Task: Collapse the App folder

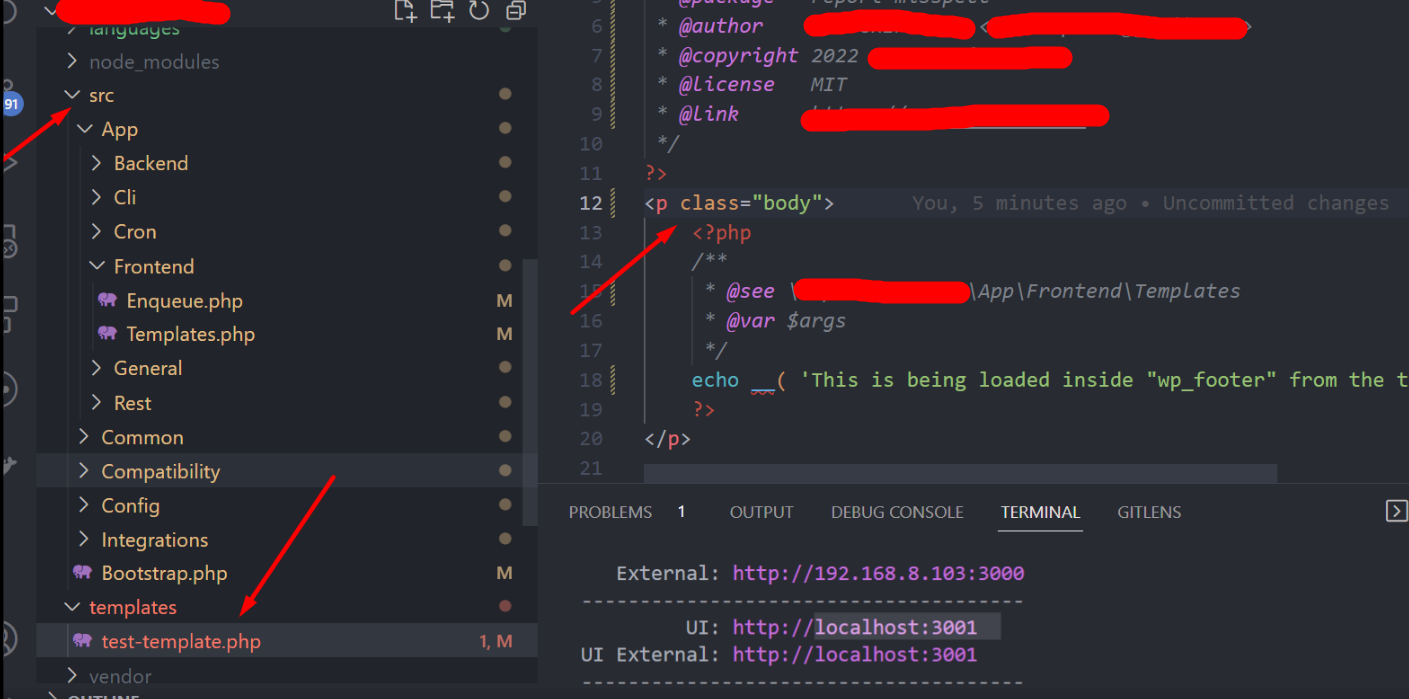Action: [x=84, y=129]
